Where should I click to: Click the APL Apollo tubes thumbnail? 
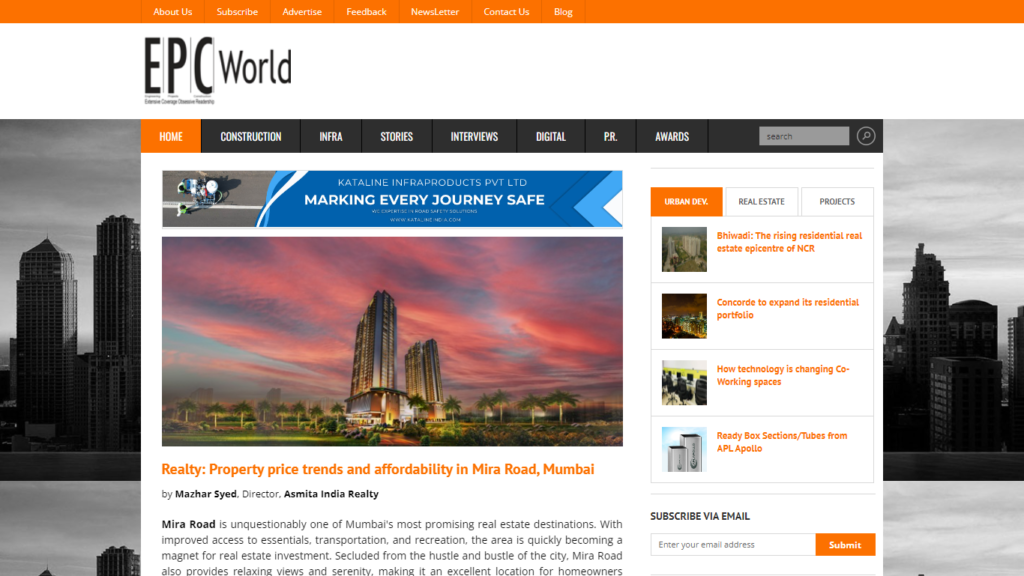[x=684, y=449]
